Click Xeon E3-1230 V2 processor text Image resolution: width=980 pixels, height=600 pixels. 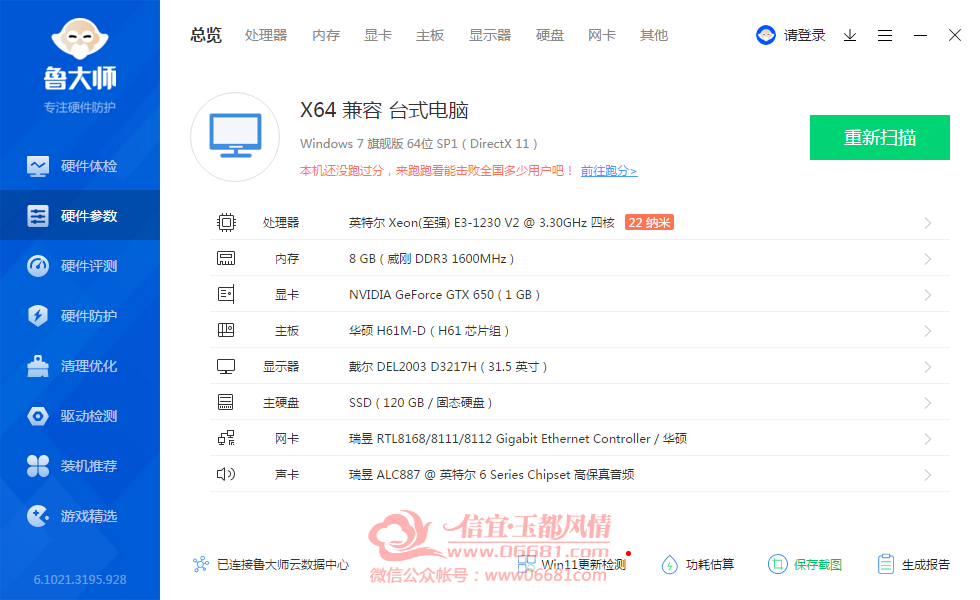click(x=482, y=222)
